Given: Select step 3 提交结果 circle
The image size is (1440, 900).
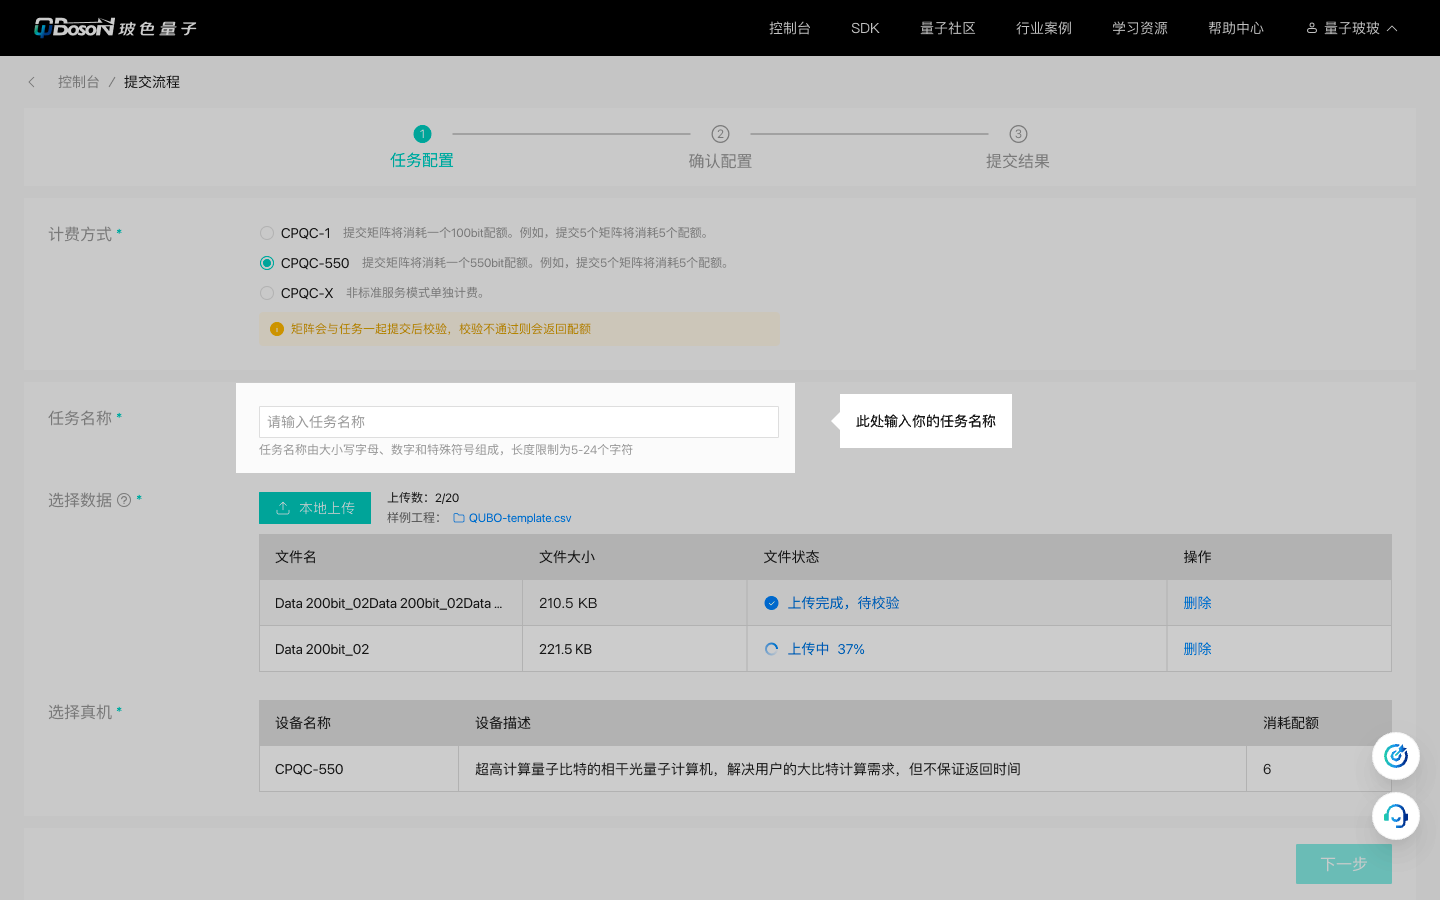Looking at the screenshot, I should click(1018, 134).
